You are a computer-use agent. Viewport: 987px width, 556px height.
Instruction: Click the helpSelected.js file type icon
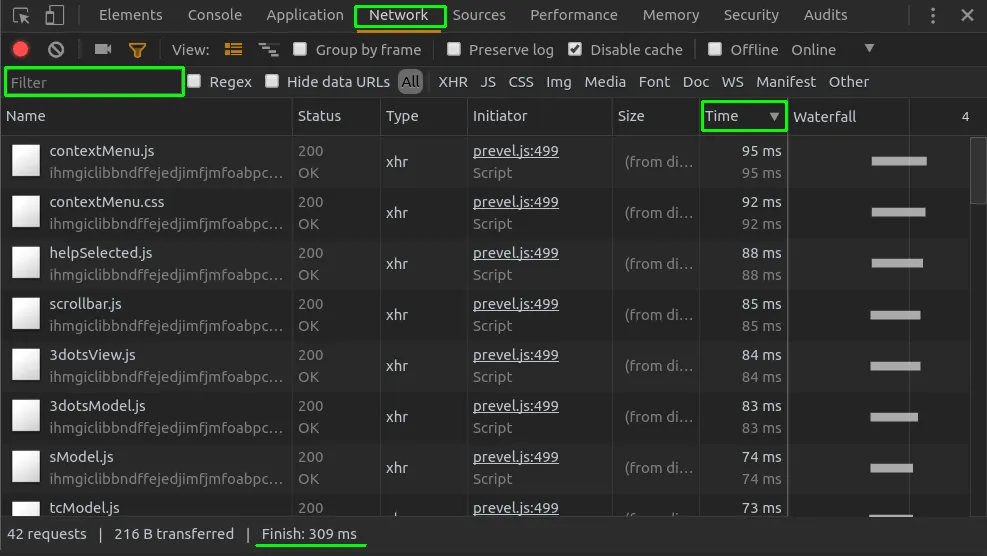(26, 263)
